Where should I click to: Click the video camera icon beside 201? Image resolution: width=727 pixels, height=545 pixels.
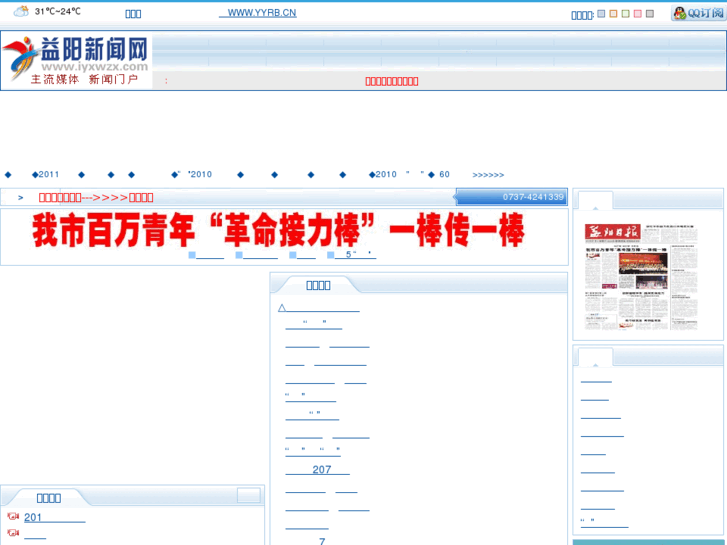click(13, 516)
